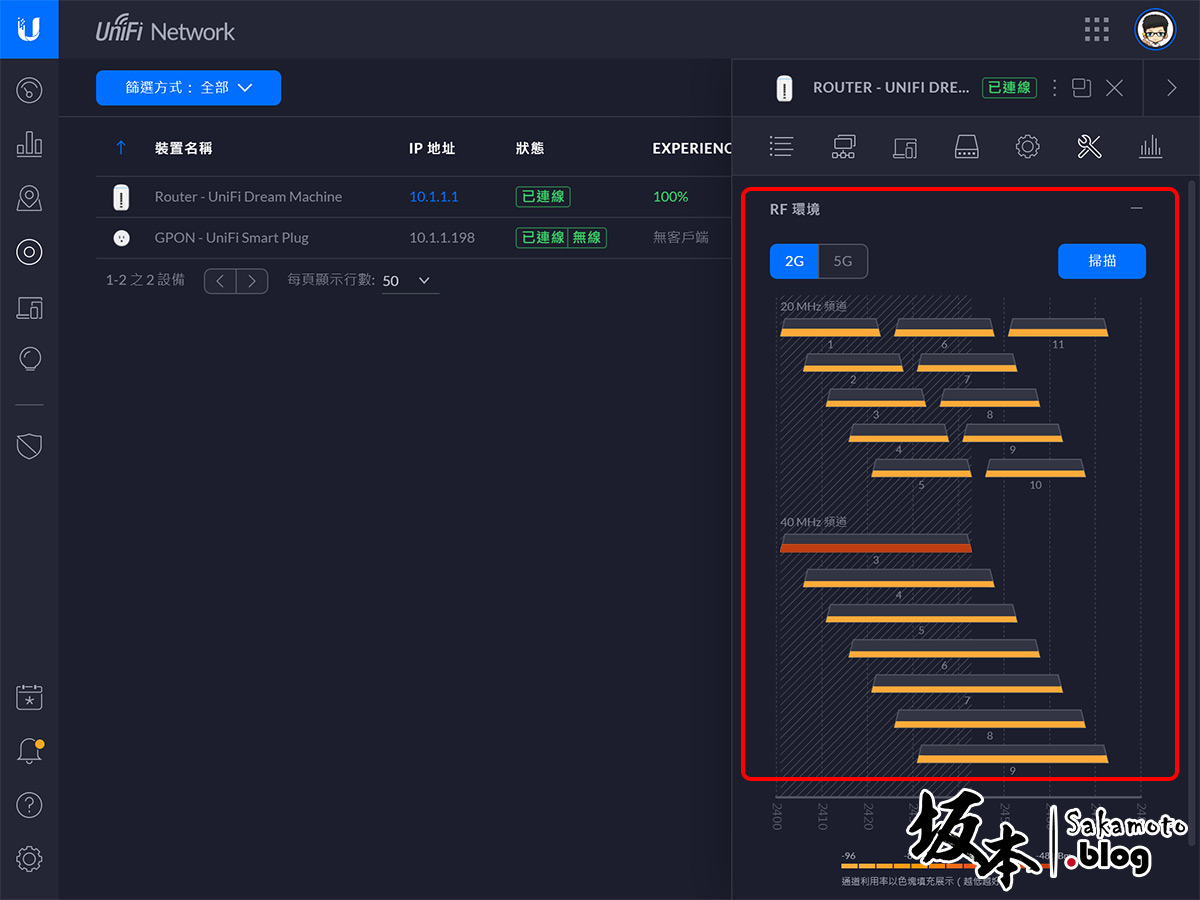
Task: Click the 20 MHz channel 2 bar
Action: pyautogui.click(x=853, y=362)
